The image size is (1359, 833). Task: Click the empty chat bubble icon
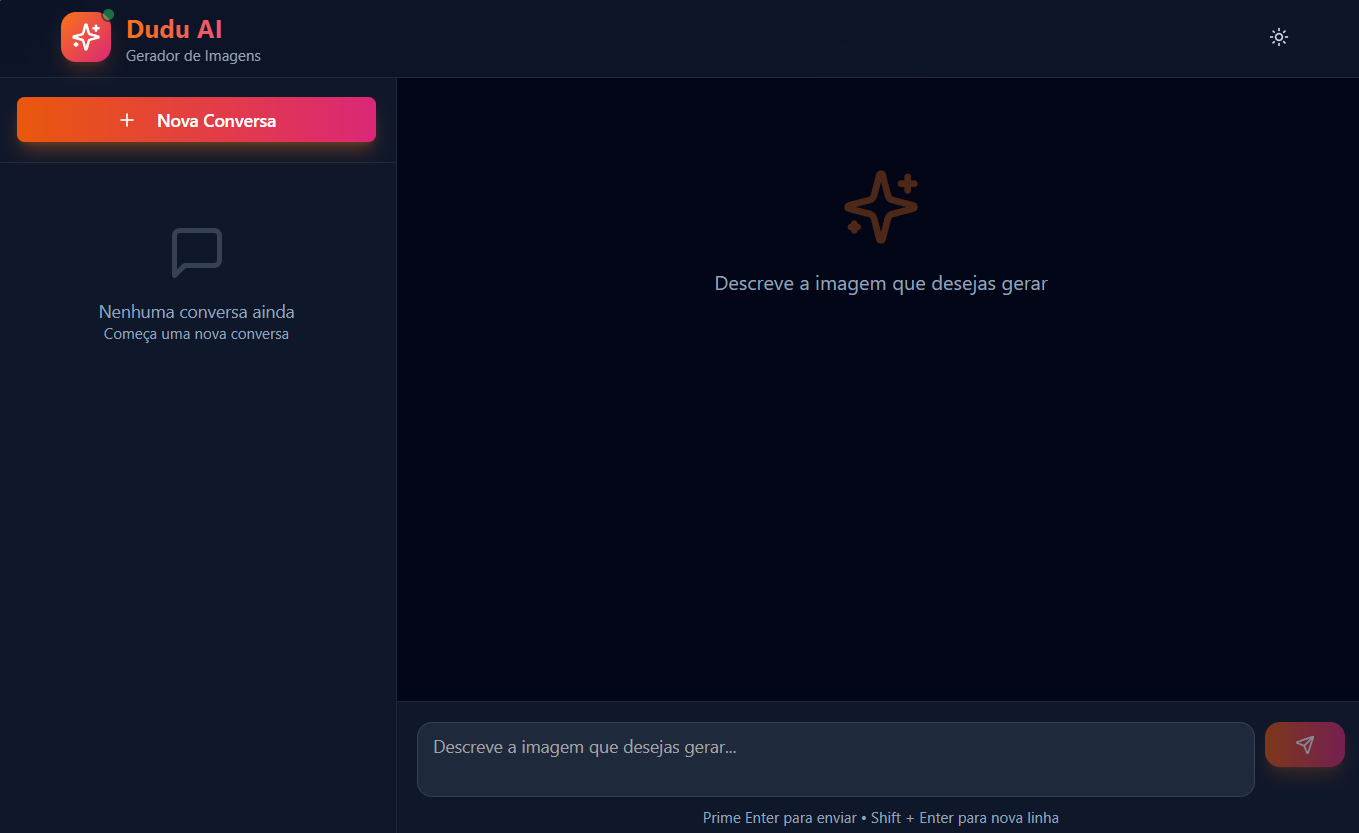pyautogui.click(x=197, y=253)
